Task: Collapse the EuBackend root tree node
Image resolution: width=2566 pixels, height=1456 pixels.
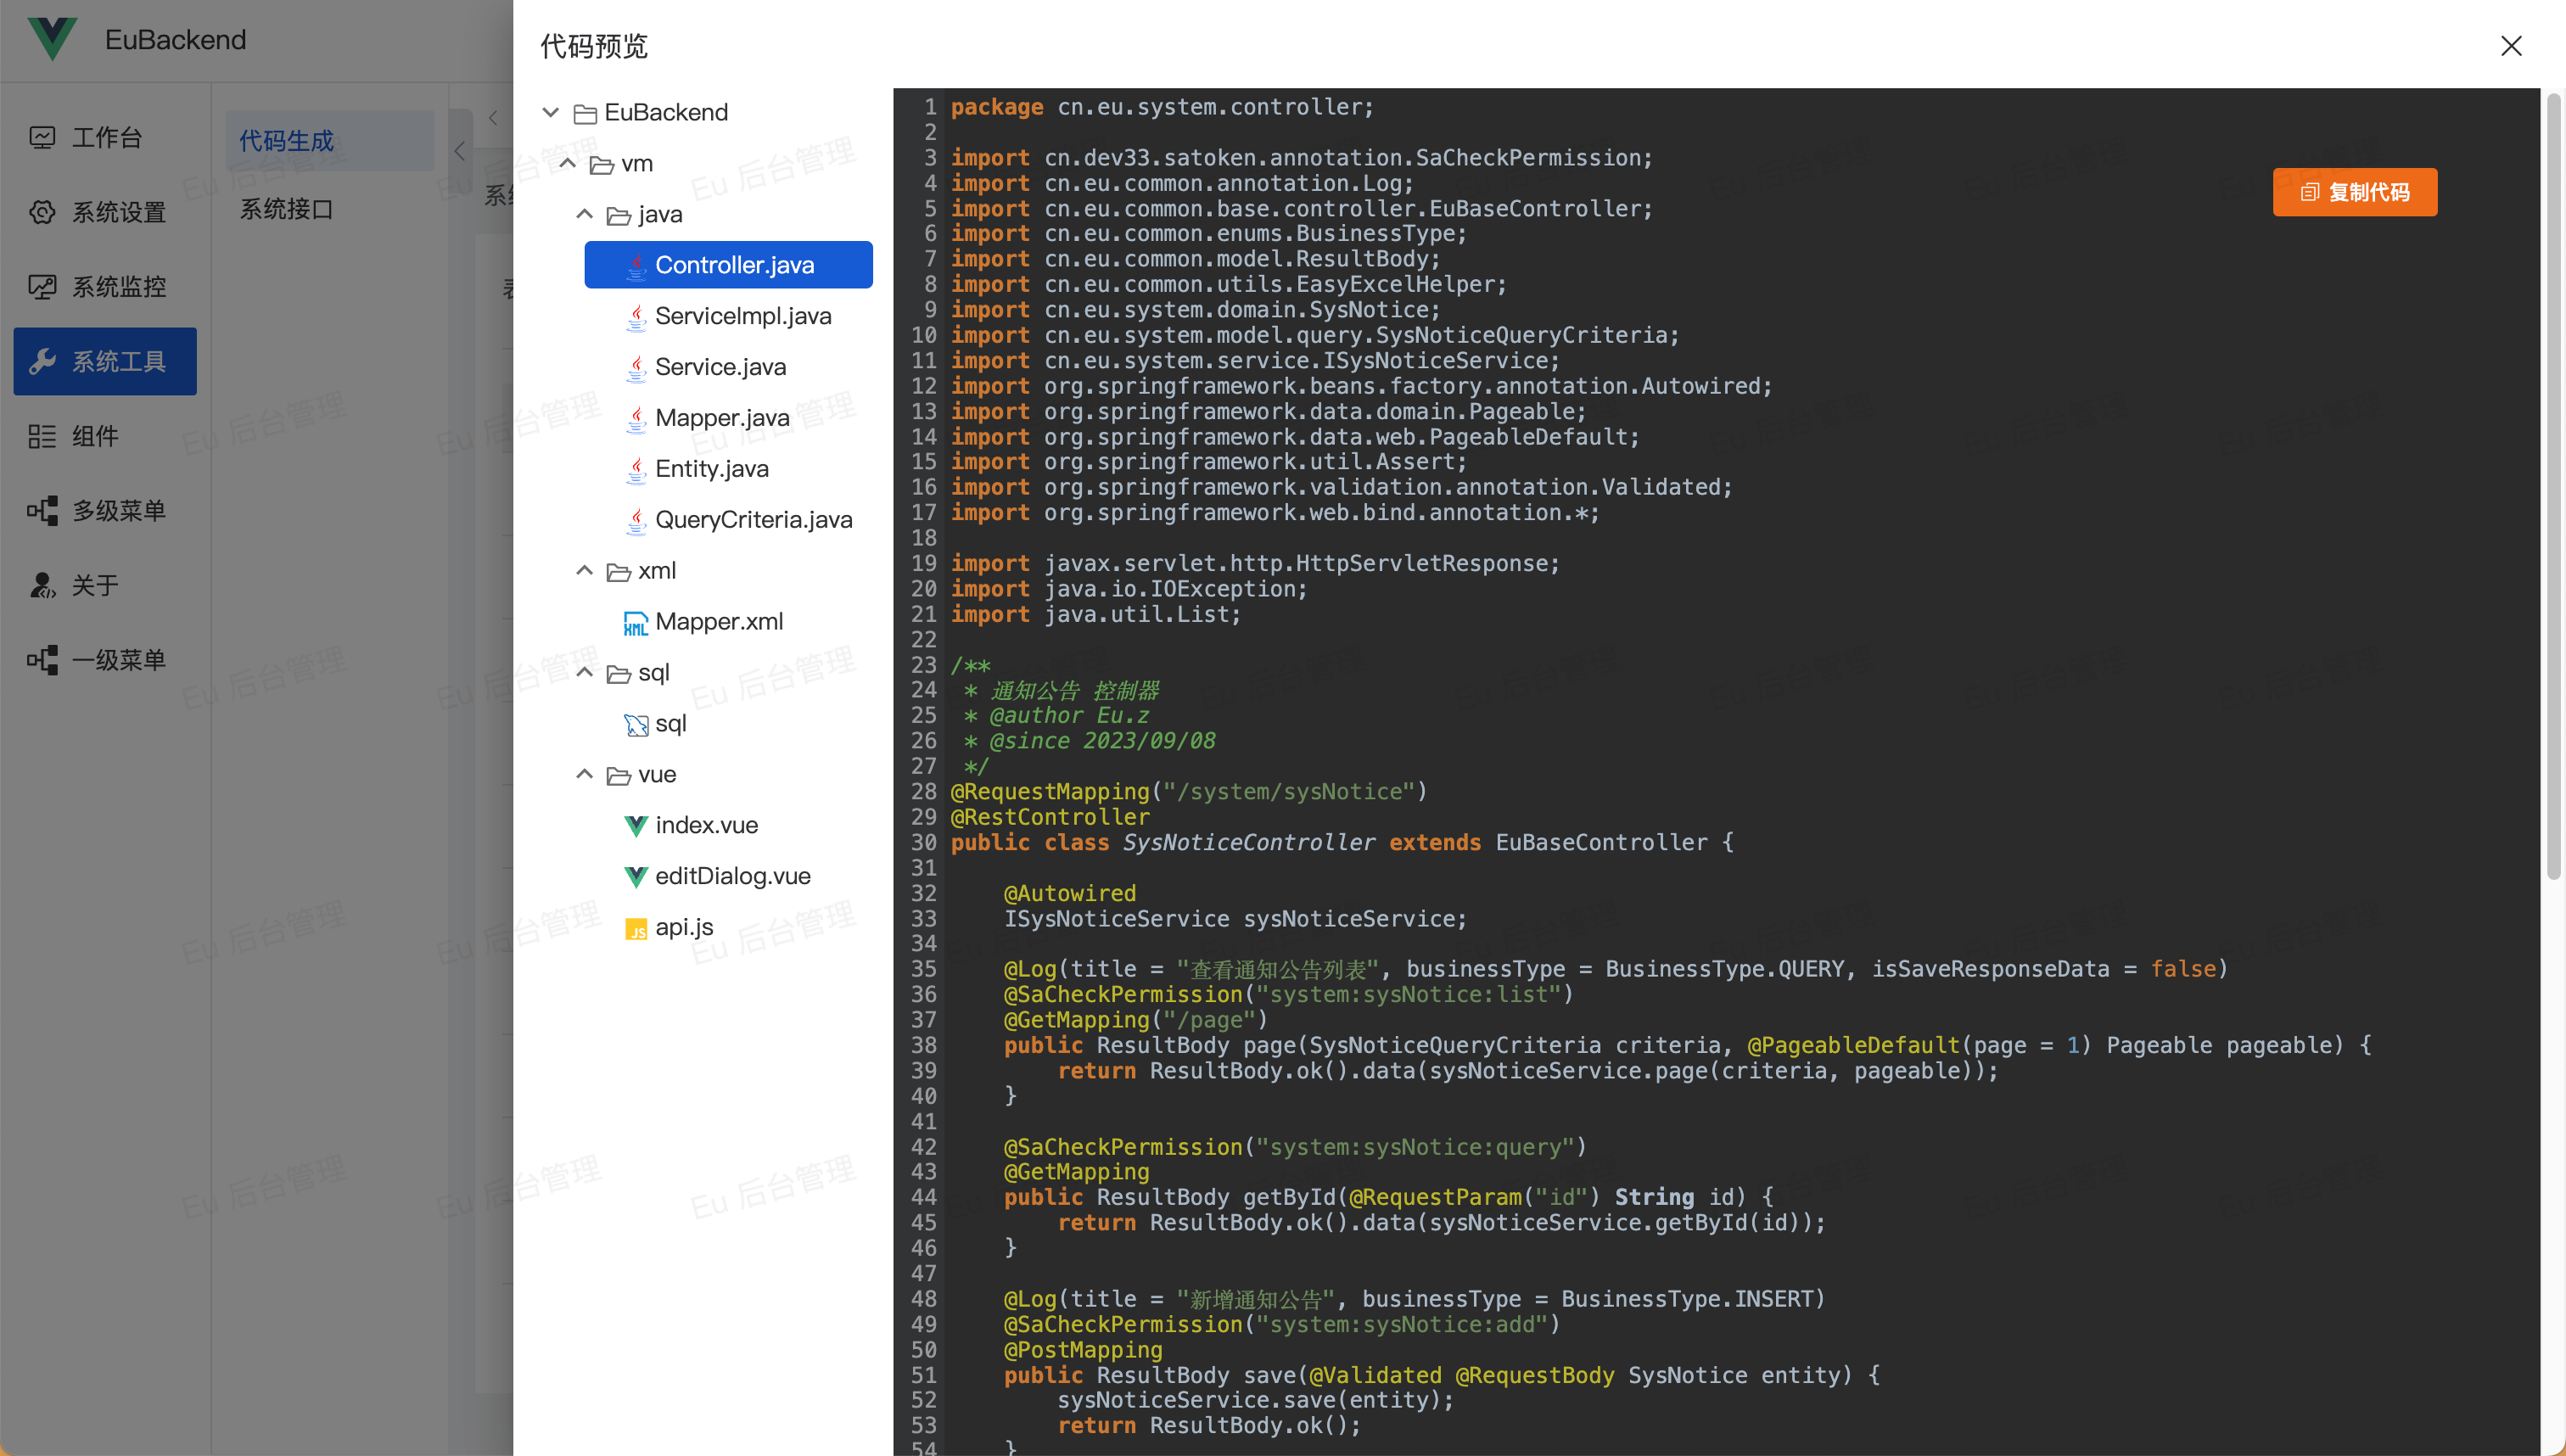Action: pyautogui.click(x=550, y=112)
